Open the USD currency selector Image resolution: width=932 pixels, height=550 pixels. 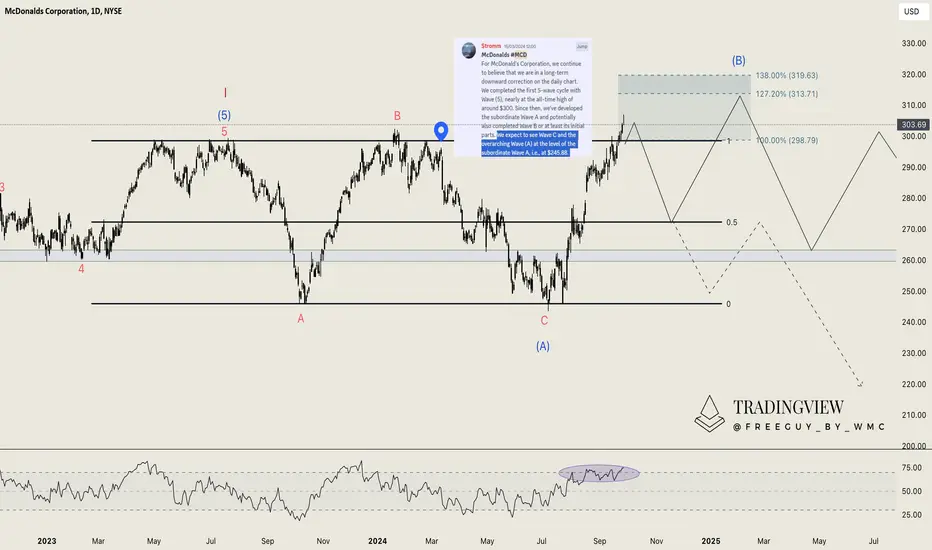click(911, 11)
